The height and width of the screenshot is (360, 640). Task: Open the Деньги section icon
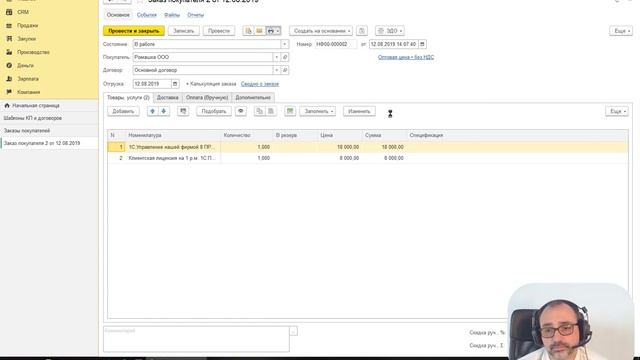click(x=9, y=65)
